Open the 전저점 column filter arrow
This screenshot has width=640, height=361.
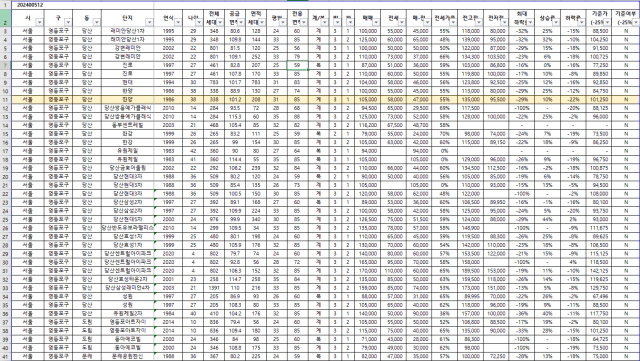click(504, 22)
